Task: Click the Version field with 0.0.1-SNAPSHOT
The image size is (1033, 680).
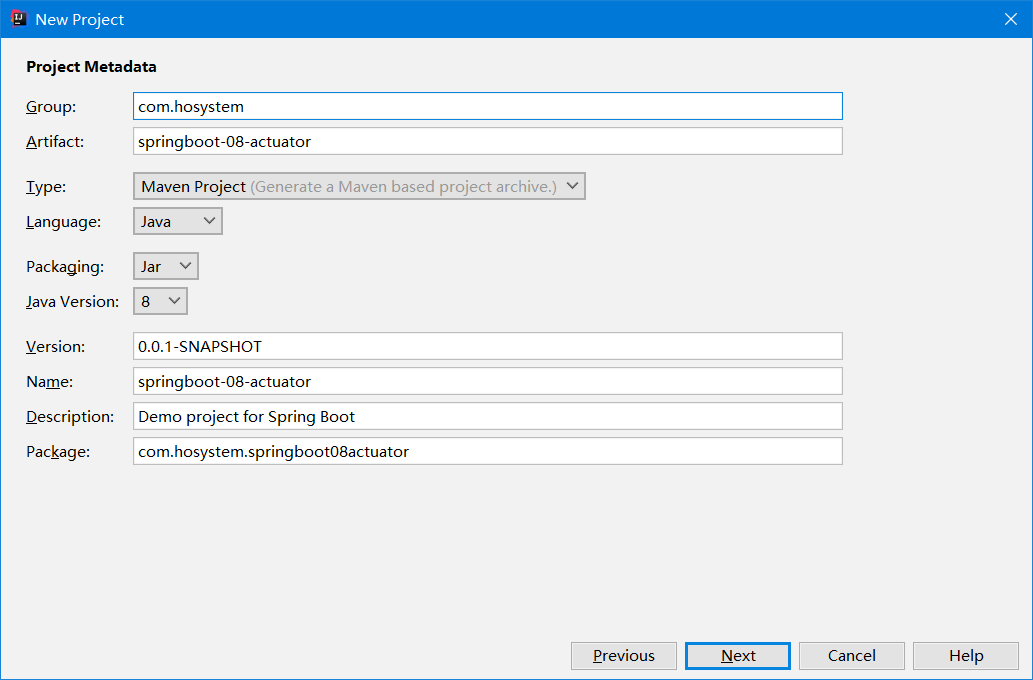Action: pos(488,346)
